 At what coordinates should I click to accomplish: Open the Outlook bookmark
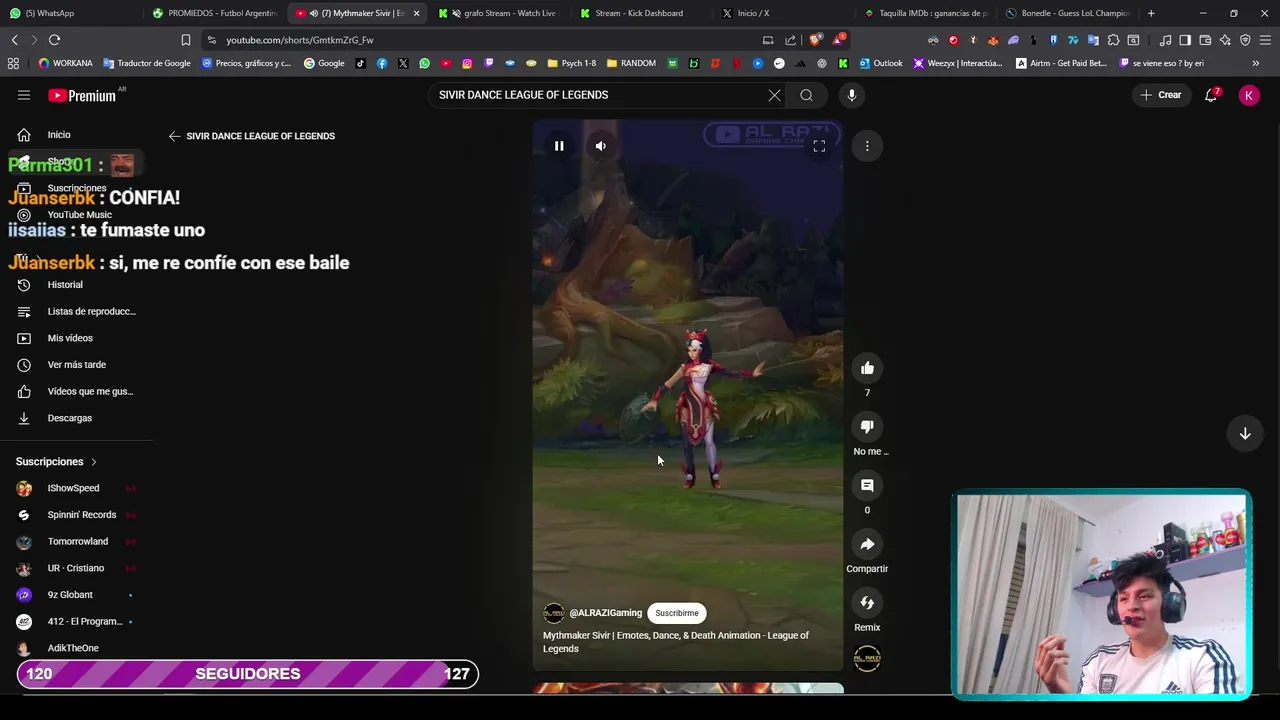880,63
